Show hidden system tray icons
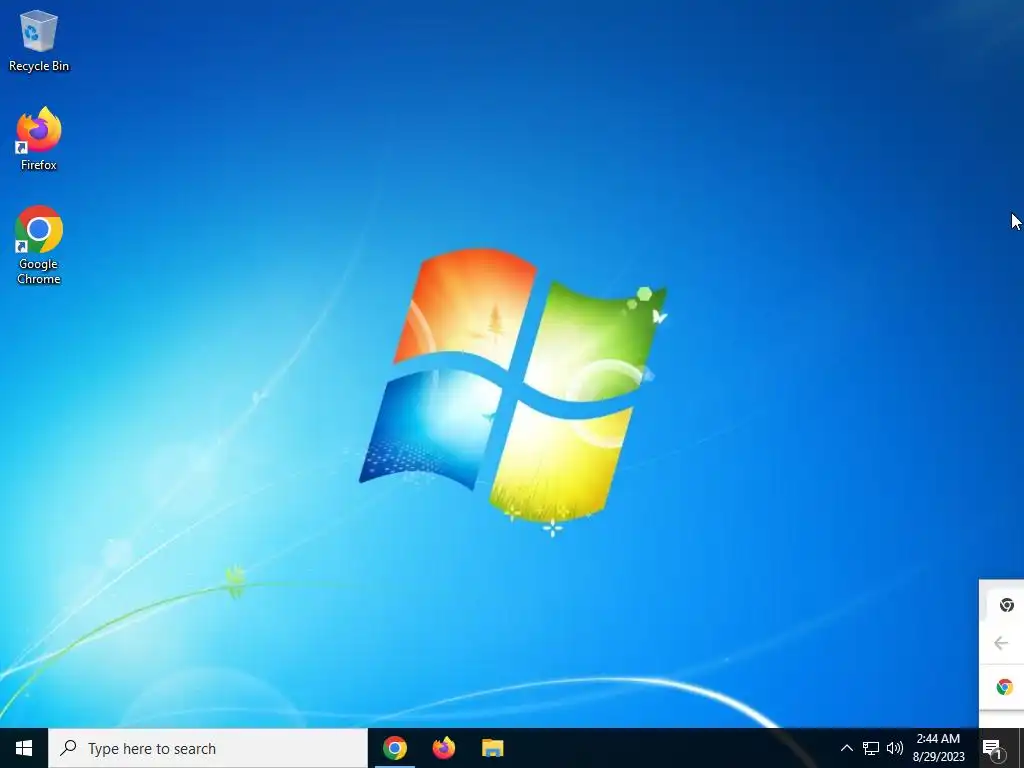Image resolution: width=1024 pixels, height=768 pixels. (x=846, y=748)
